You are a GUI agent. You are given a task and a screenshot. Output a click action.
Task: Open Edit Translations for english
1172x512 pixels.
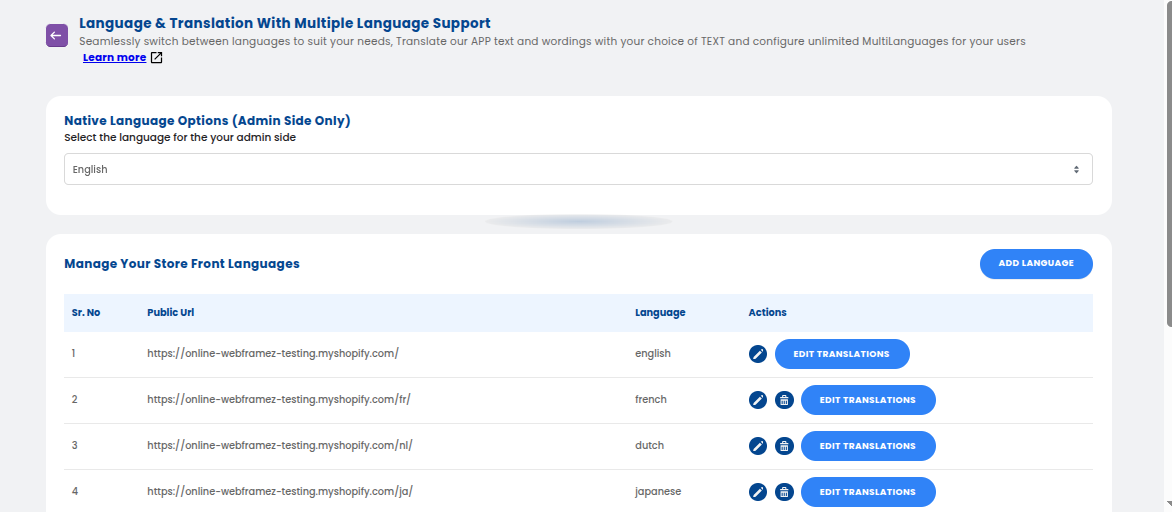(x=841, y=354)
